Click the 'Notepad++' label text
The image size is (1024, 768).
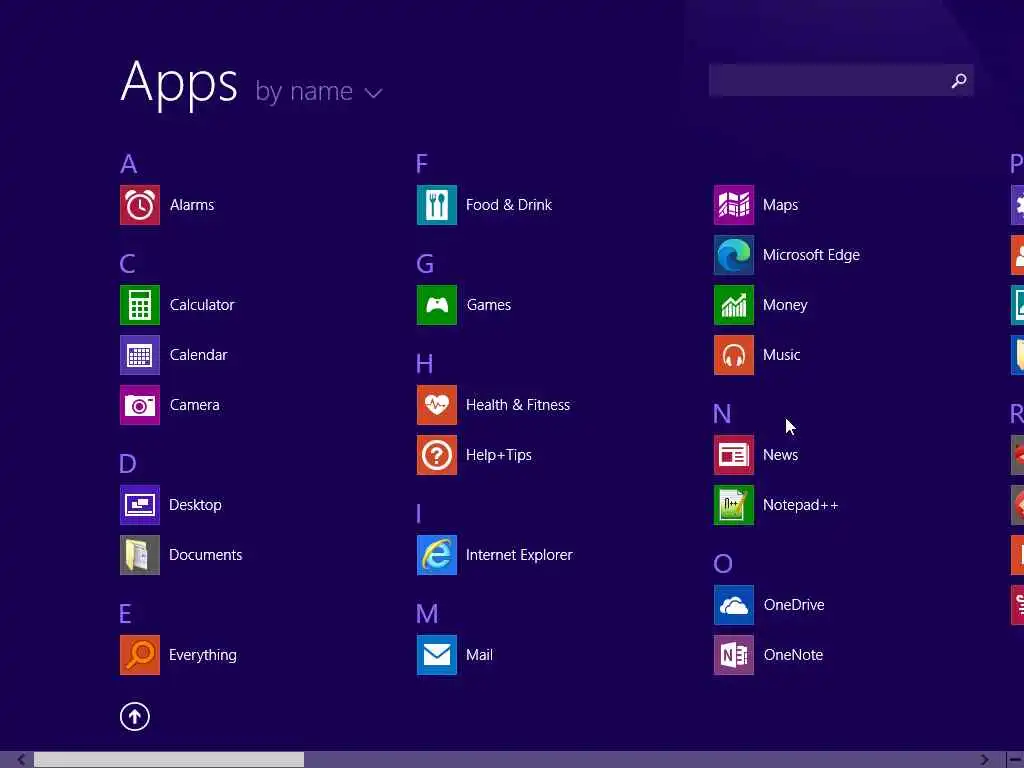click(801, 505)
